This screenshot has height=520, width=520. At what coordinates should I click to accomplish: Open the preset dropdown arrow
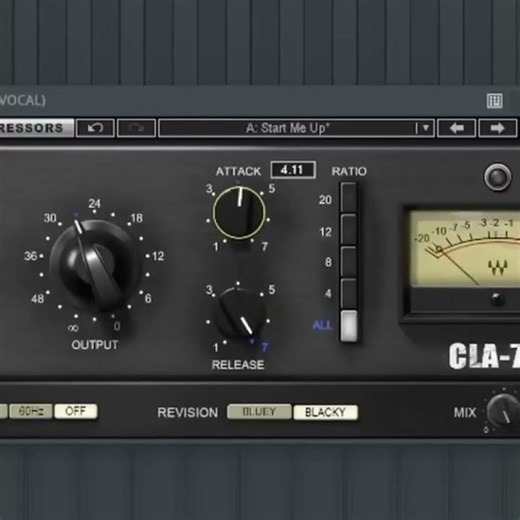[425, 128]
